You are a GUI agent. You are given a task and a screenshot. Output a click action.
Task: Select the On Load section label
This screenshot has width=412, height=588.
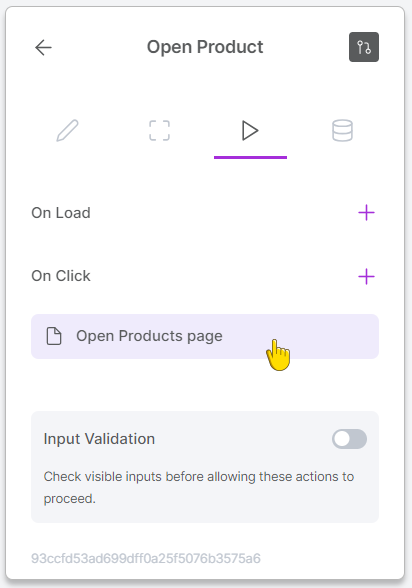point(61,213)
